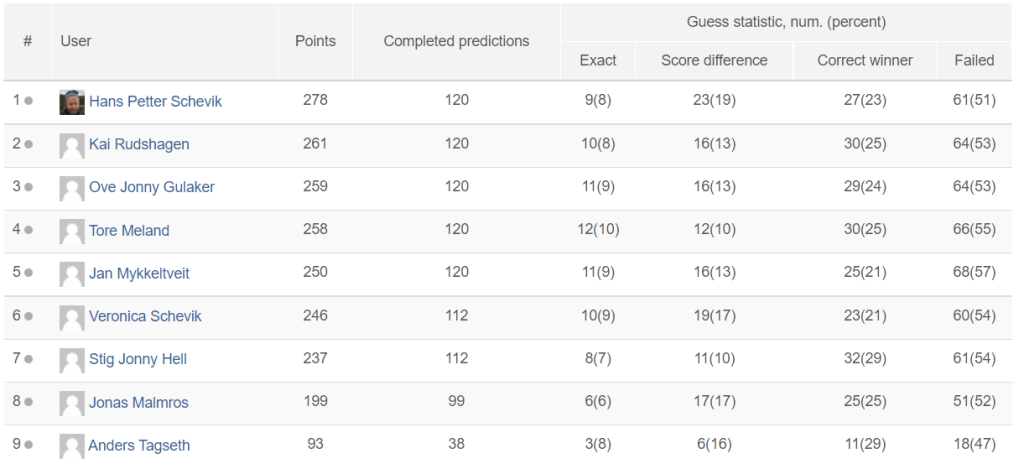Click the Completed predictions column header
This screenshot has width=1024, height=469.
coord(456,41)
